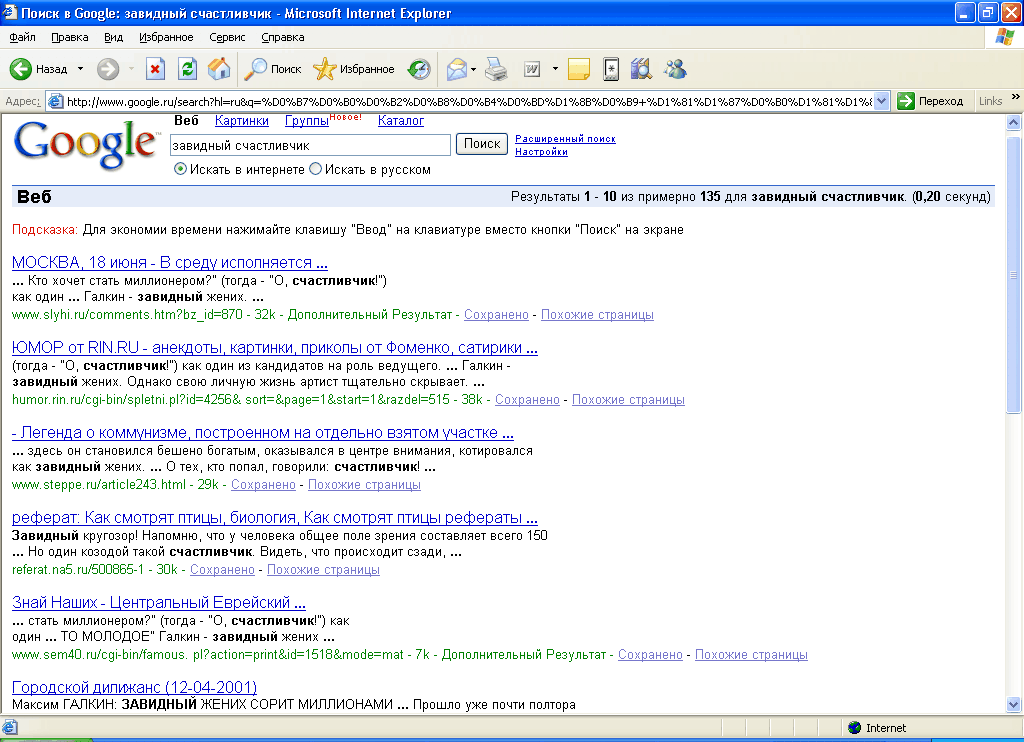Open the Справка menu
This screenshot has height=742, width=1024.
(x=283, y=37)
